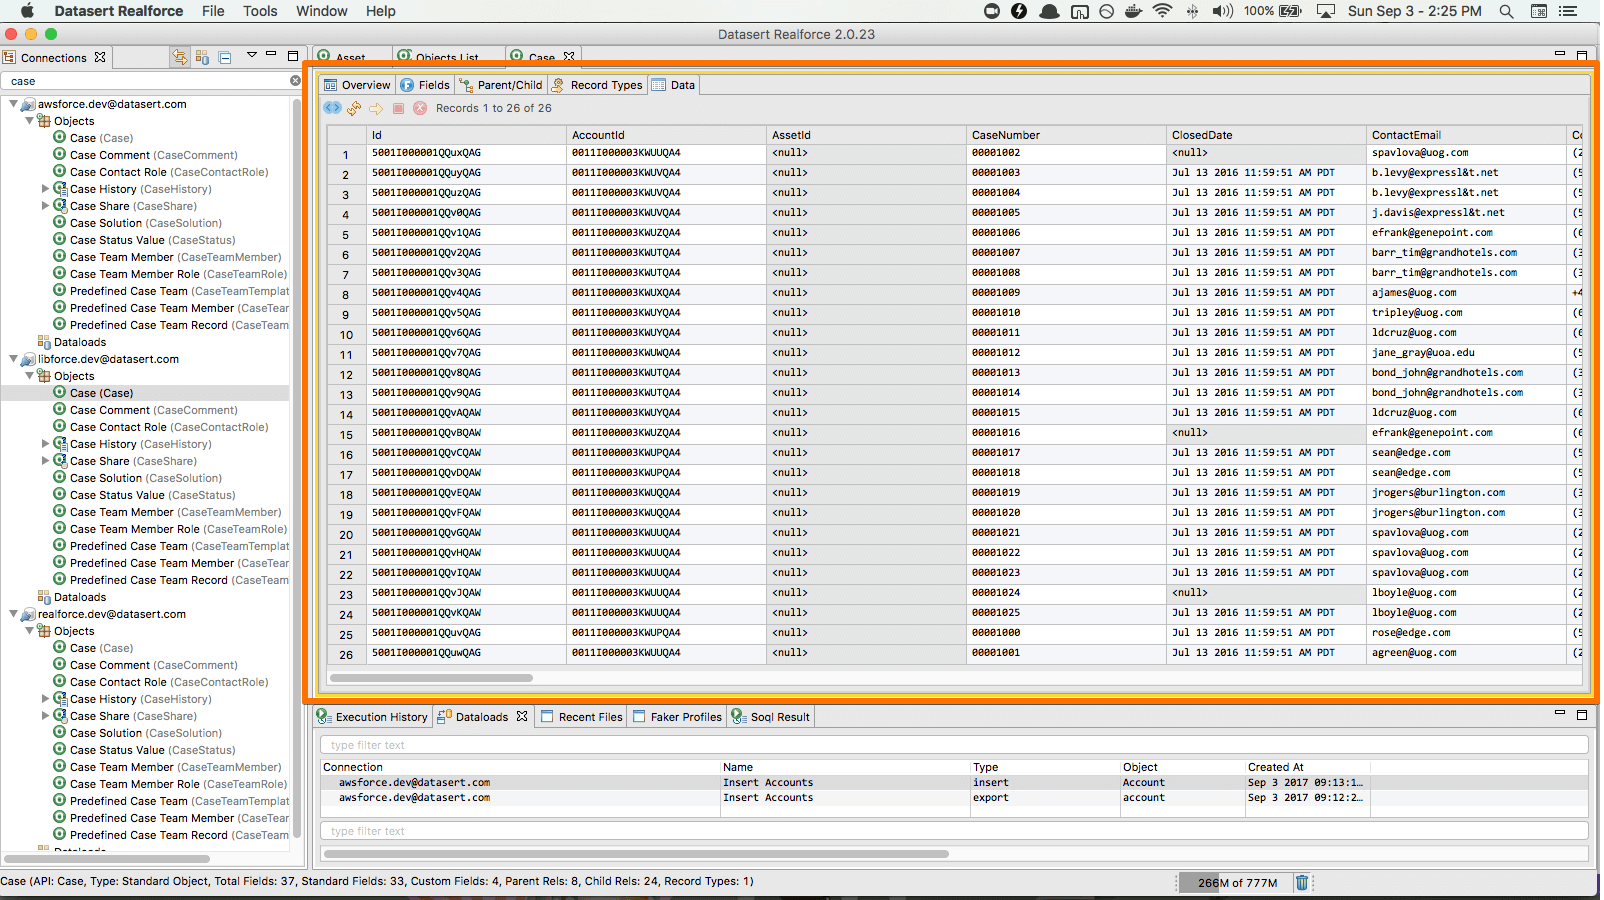1604x900 pixels.
Task: Click the red cancel circle icon
Action: (420, 108)
